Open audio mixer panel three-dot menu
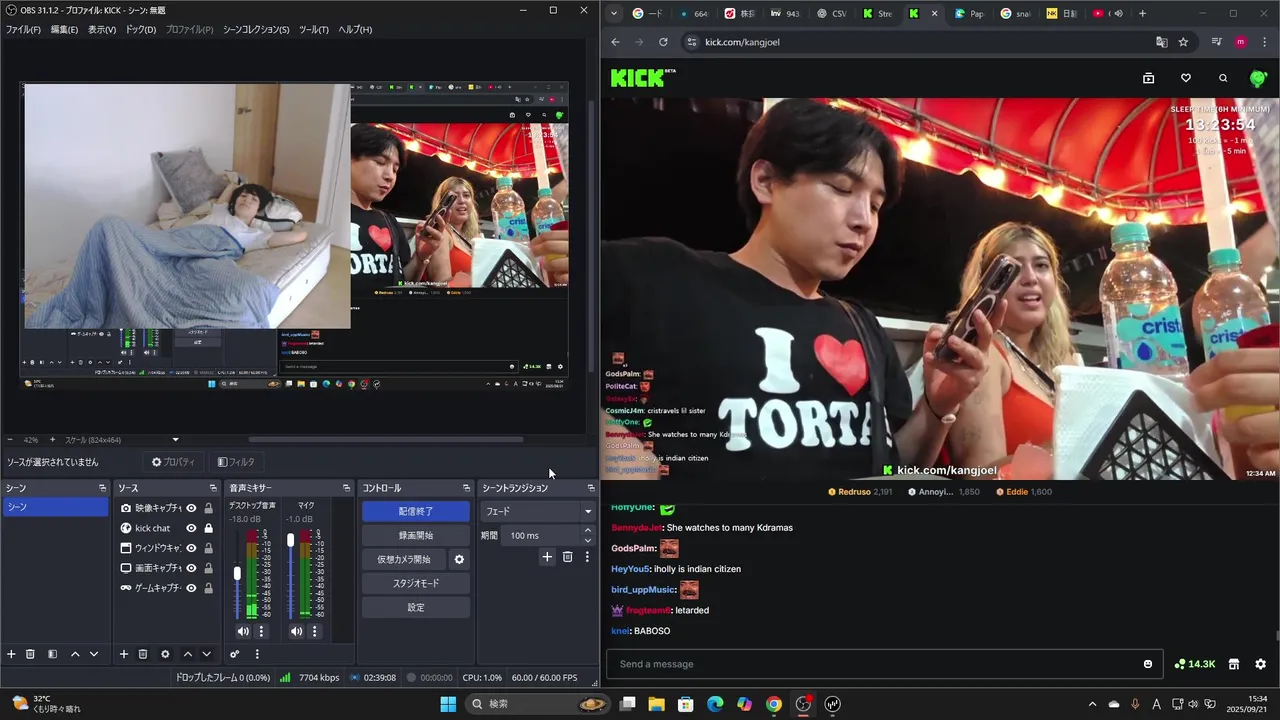Screen dimensions: 1280x720 tap(257, 654)
